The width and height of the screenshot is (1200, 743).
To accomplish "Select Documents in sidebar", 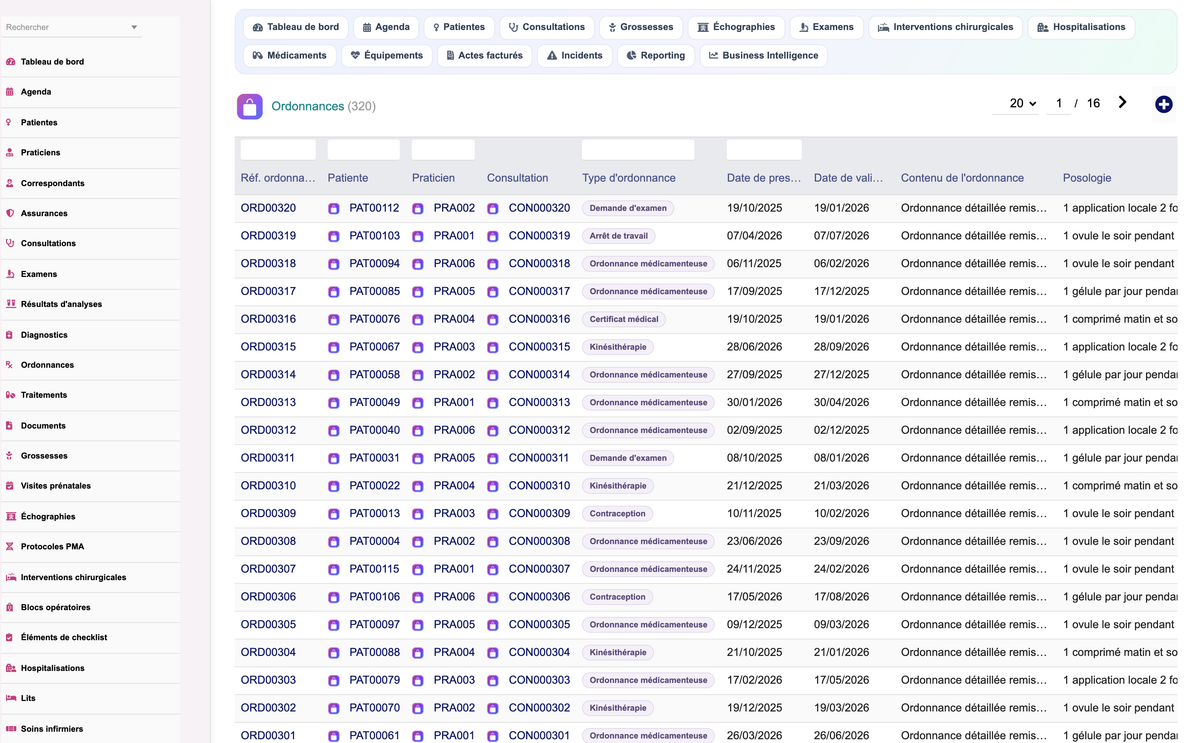I will pos(90,426).
